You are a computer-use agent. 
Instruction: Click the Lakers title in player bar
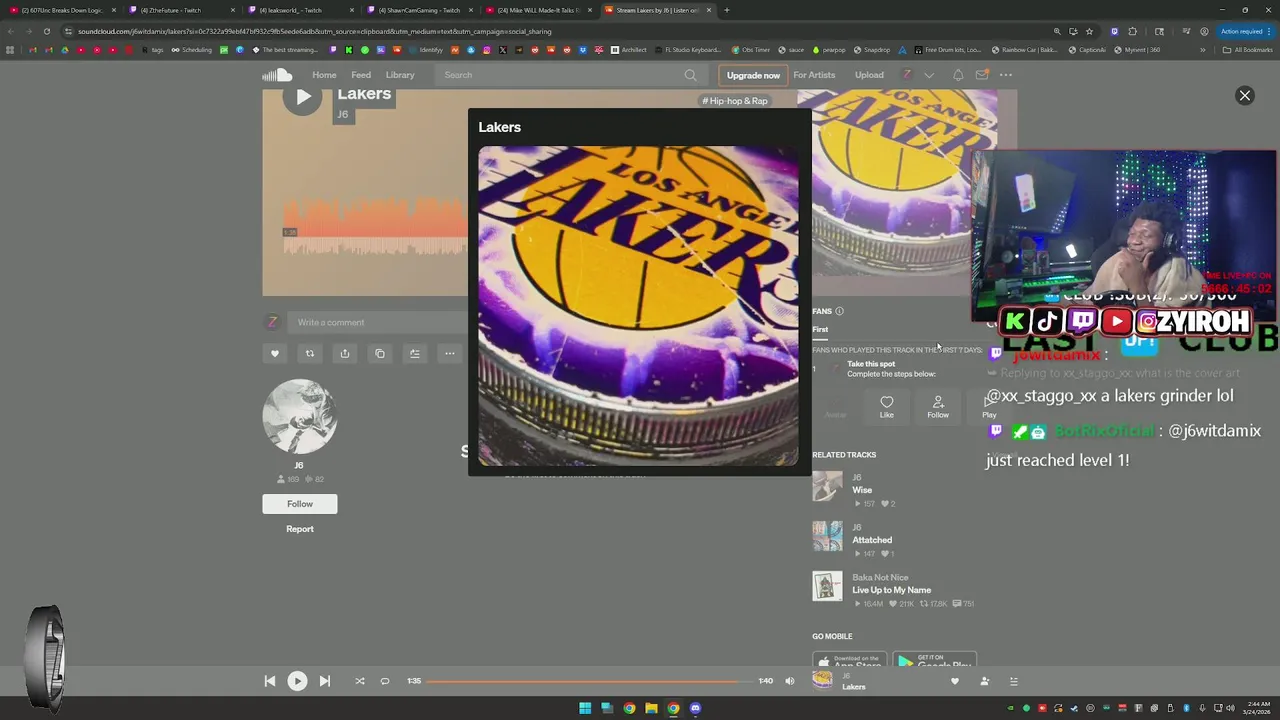[853, 687]
